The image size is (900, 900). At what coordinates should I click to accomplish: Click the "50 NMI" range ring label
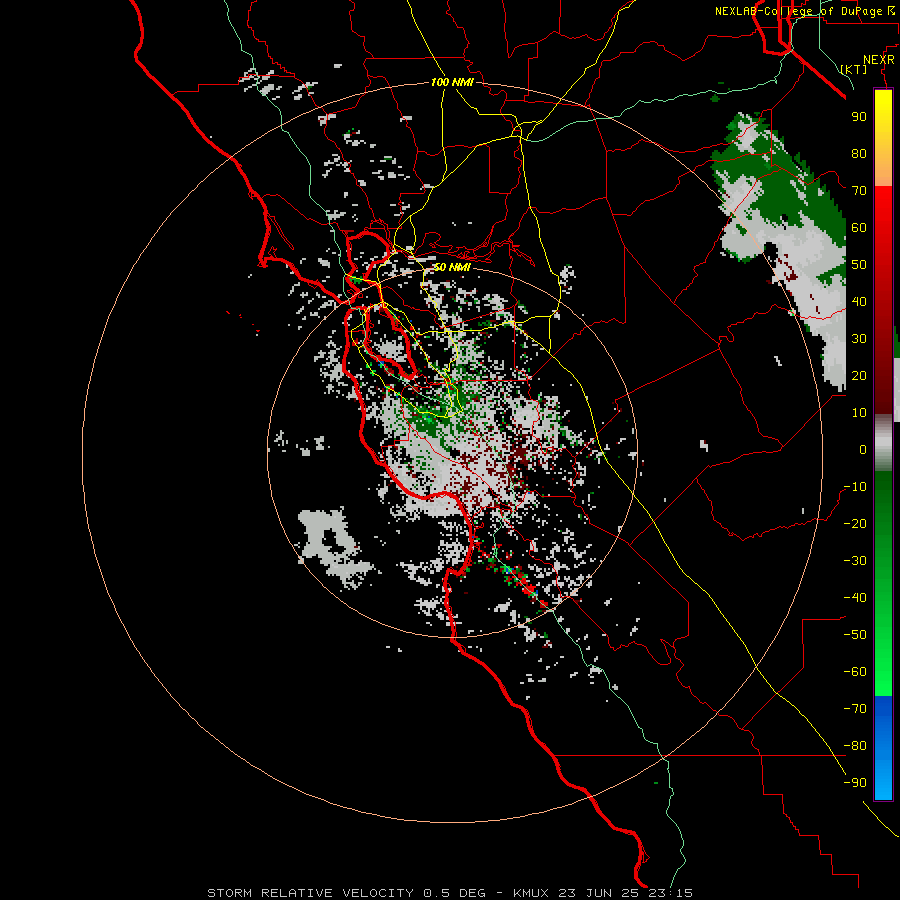click(452, 267)
